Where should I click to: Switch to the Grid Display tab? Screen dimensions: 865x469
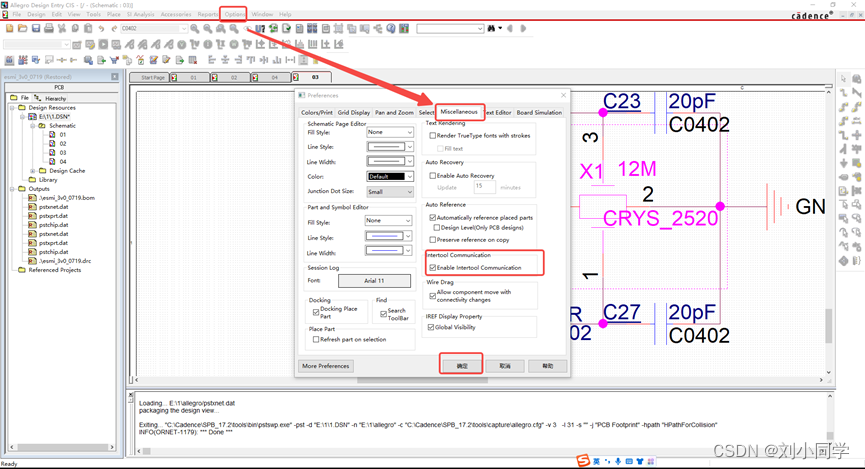pos(353,113)
